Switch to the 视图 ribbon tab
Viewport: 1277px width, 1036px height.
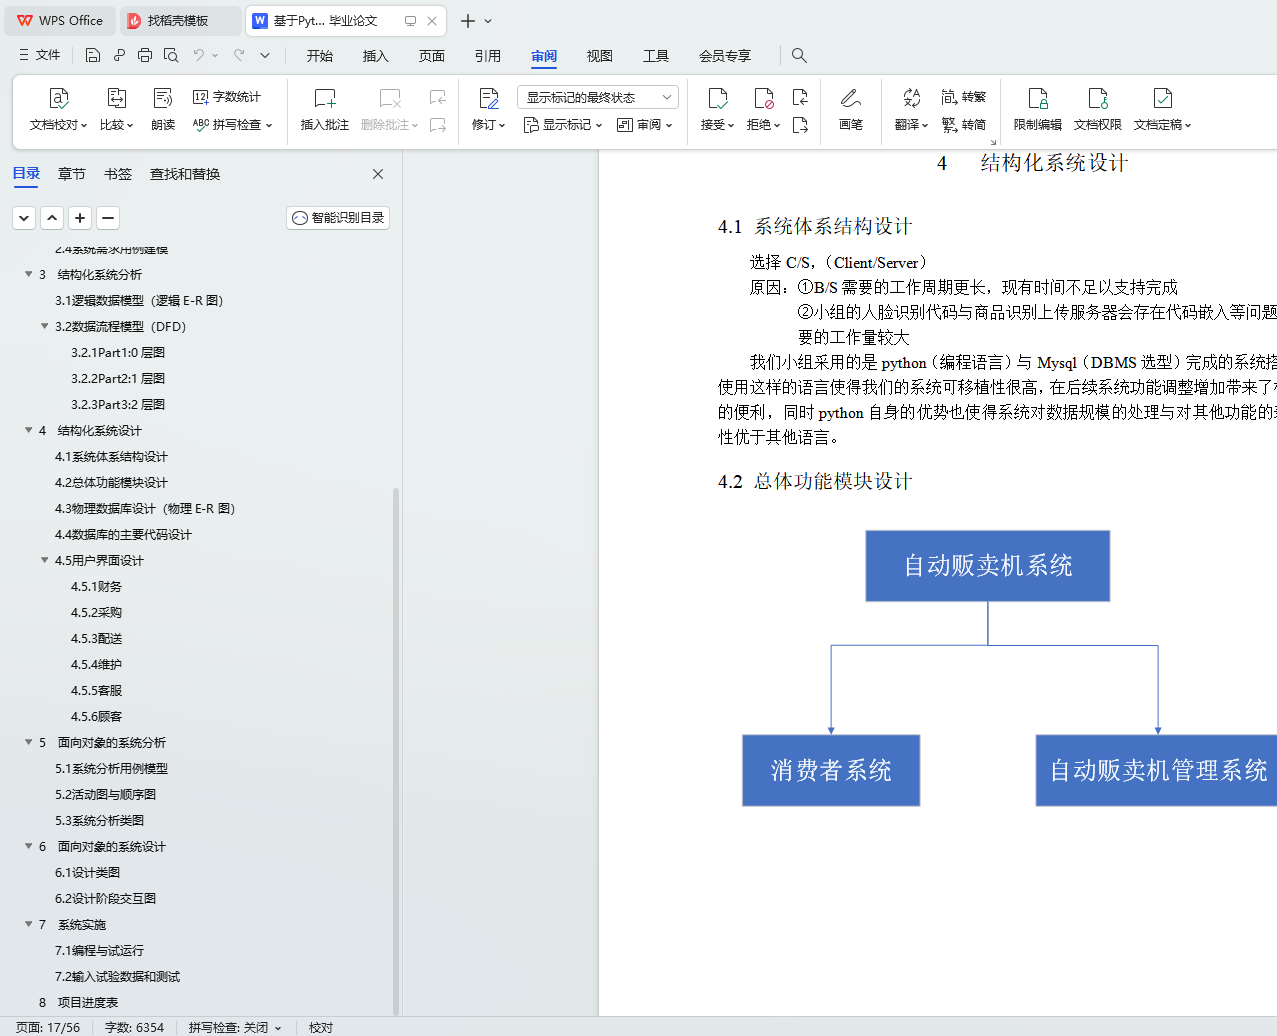pos(600,56)
